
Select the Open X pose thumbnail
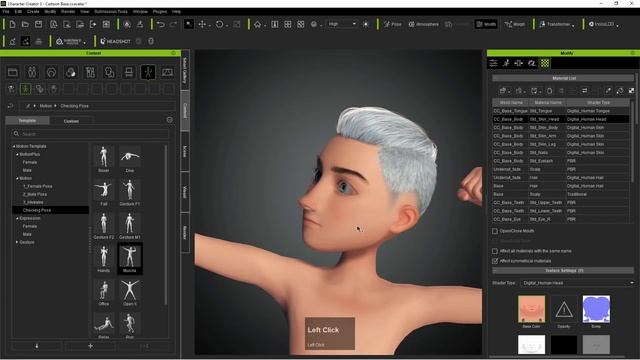[130, 292]
